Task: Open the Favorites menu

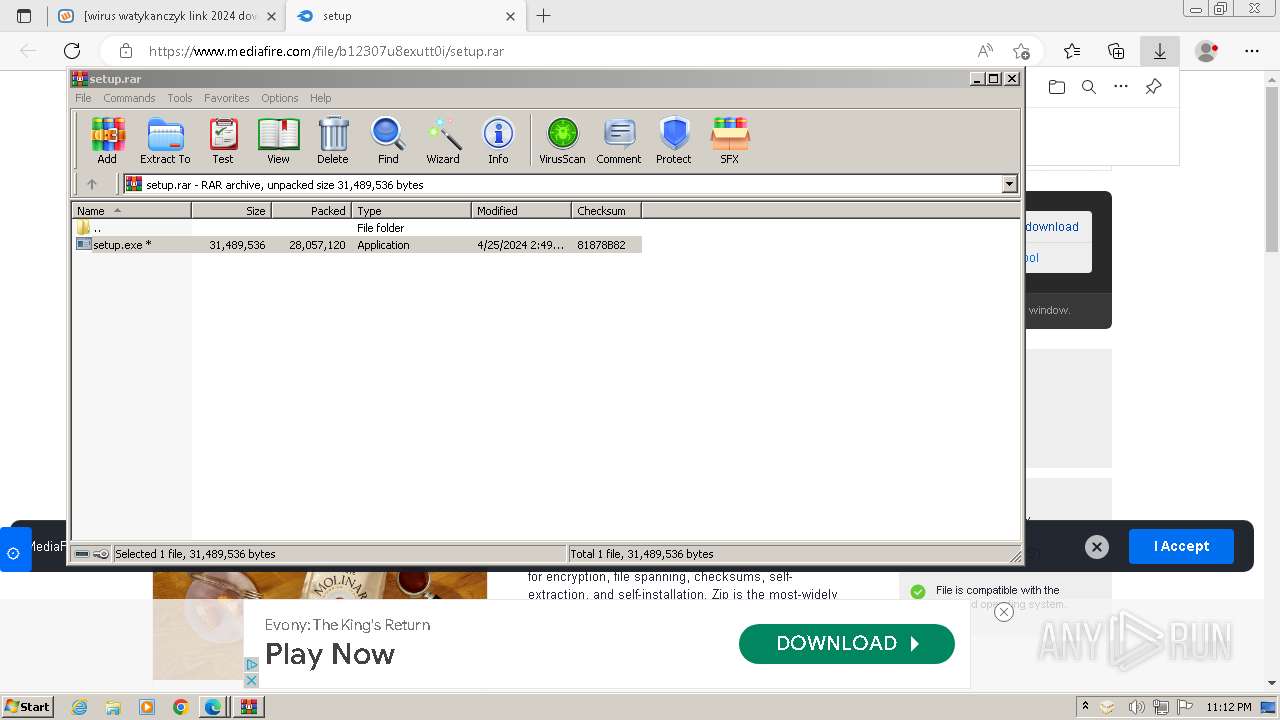Action: [x=227, y=98]
